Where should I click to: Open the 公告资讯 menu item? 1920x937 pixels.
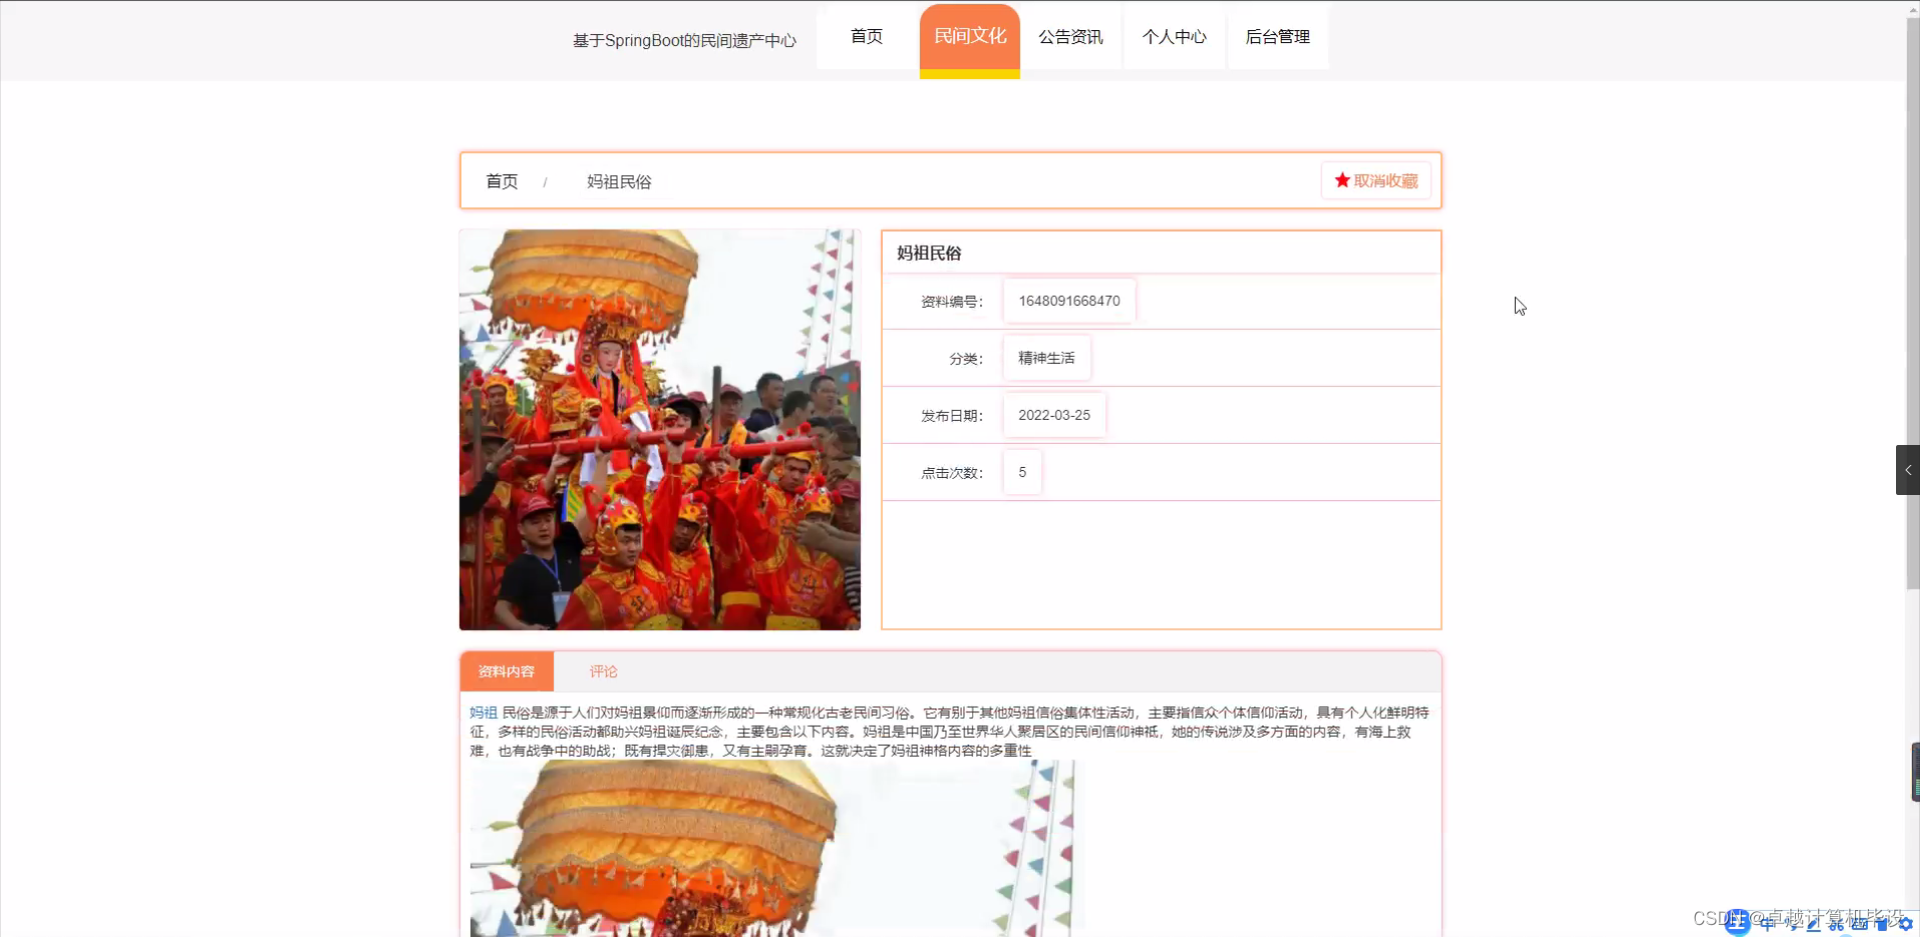coord(1070,37)
